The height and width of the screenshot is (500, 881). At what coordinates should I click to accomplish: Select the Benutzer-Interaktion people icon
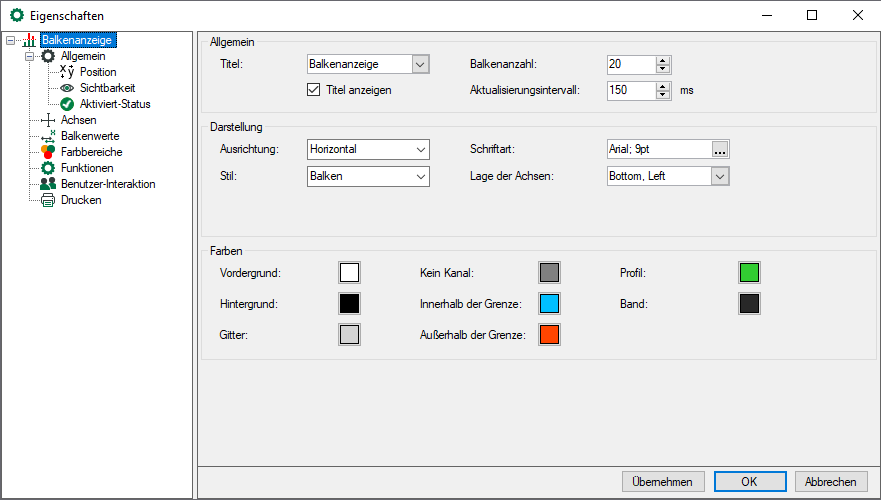click(47, 184)
